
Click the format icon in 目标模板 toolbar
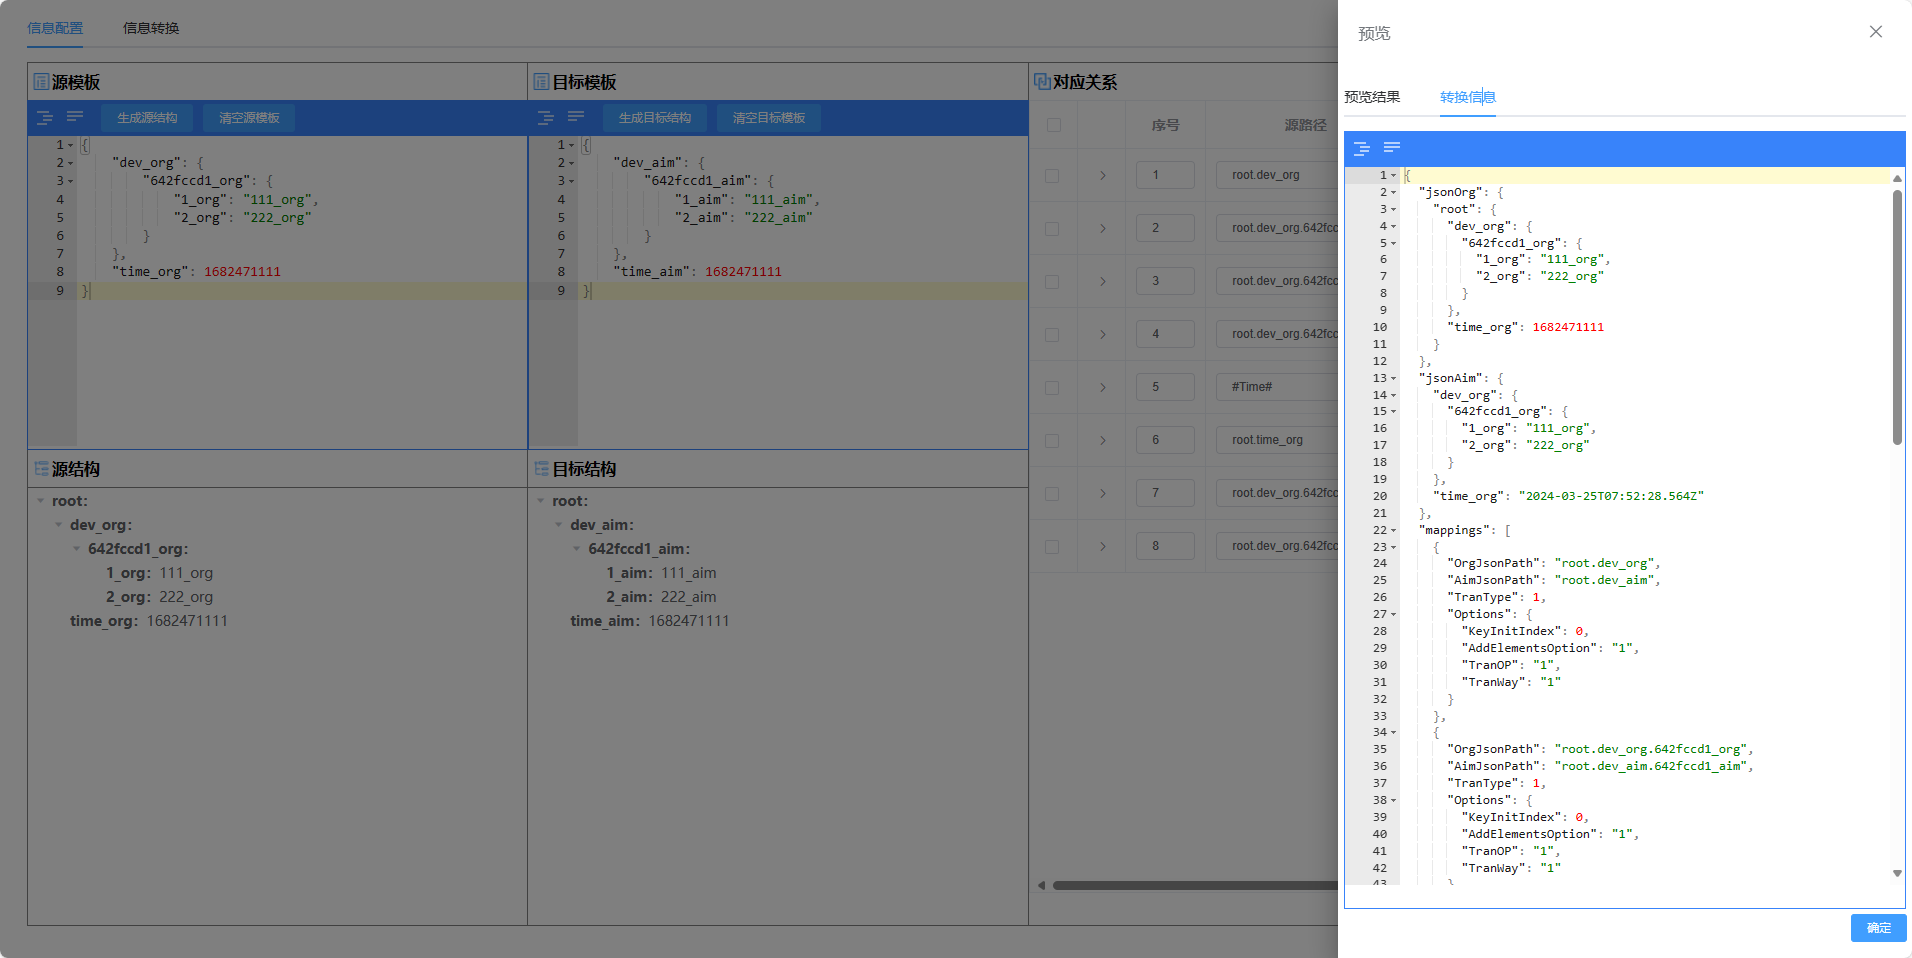(546, 118)
